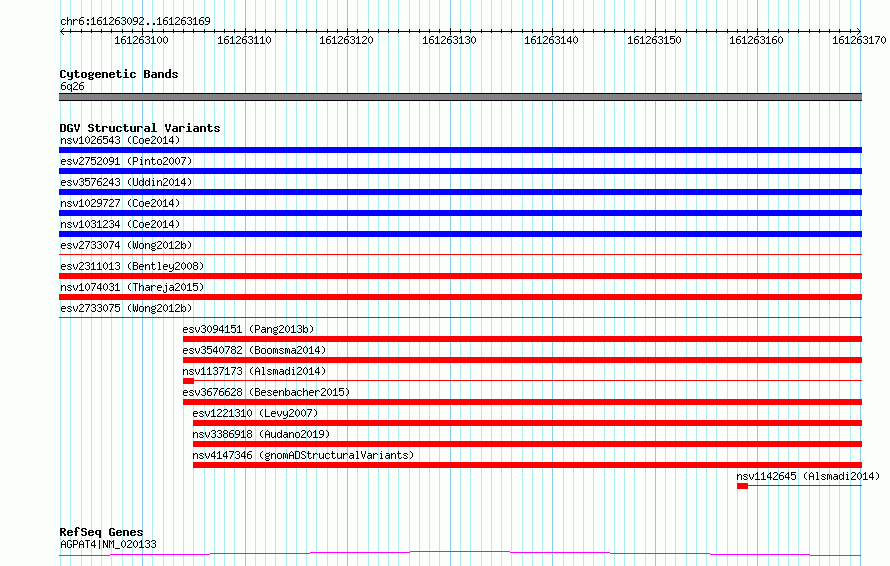Screen dimensions: 890x566
Task: Click ruler tick label 161263170
Action: pyautogui.click(x=859, y=40)
